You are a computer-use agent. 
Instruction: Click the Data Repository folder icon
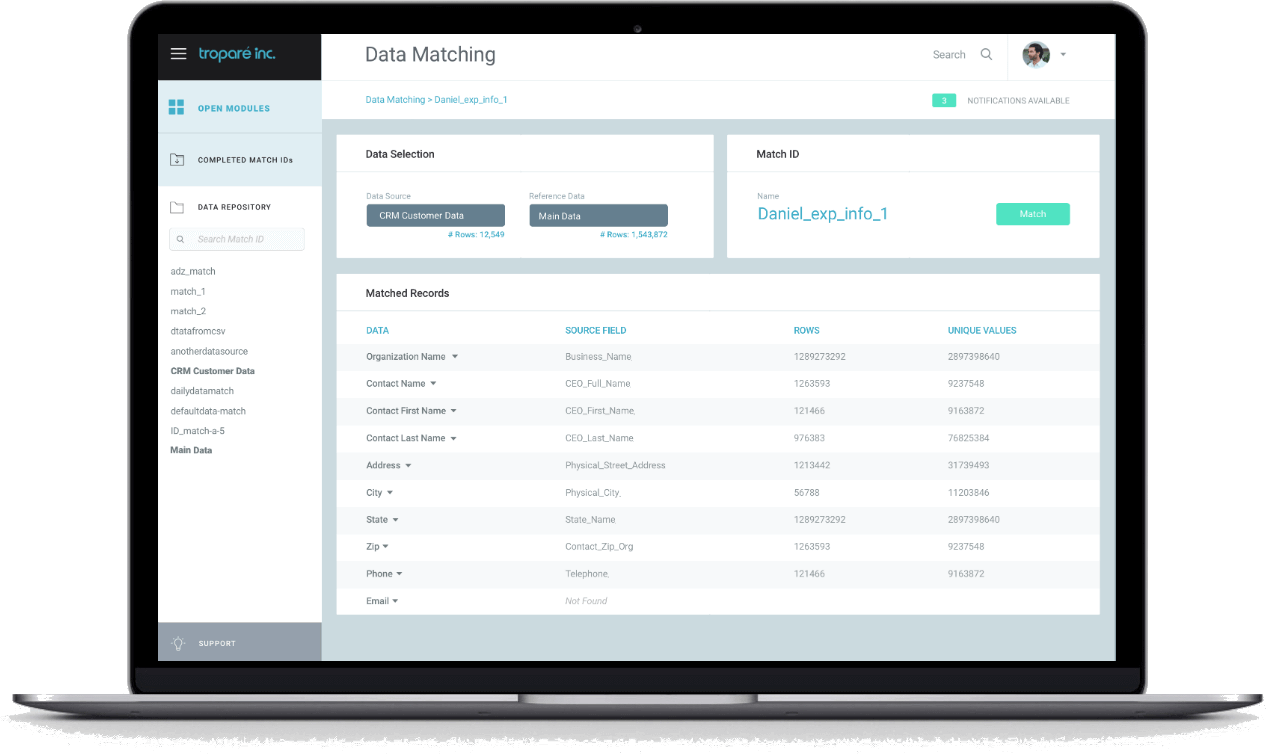177,207
